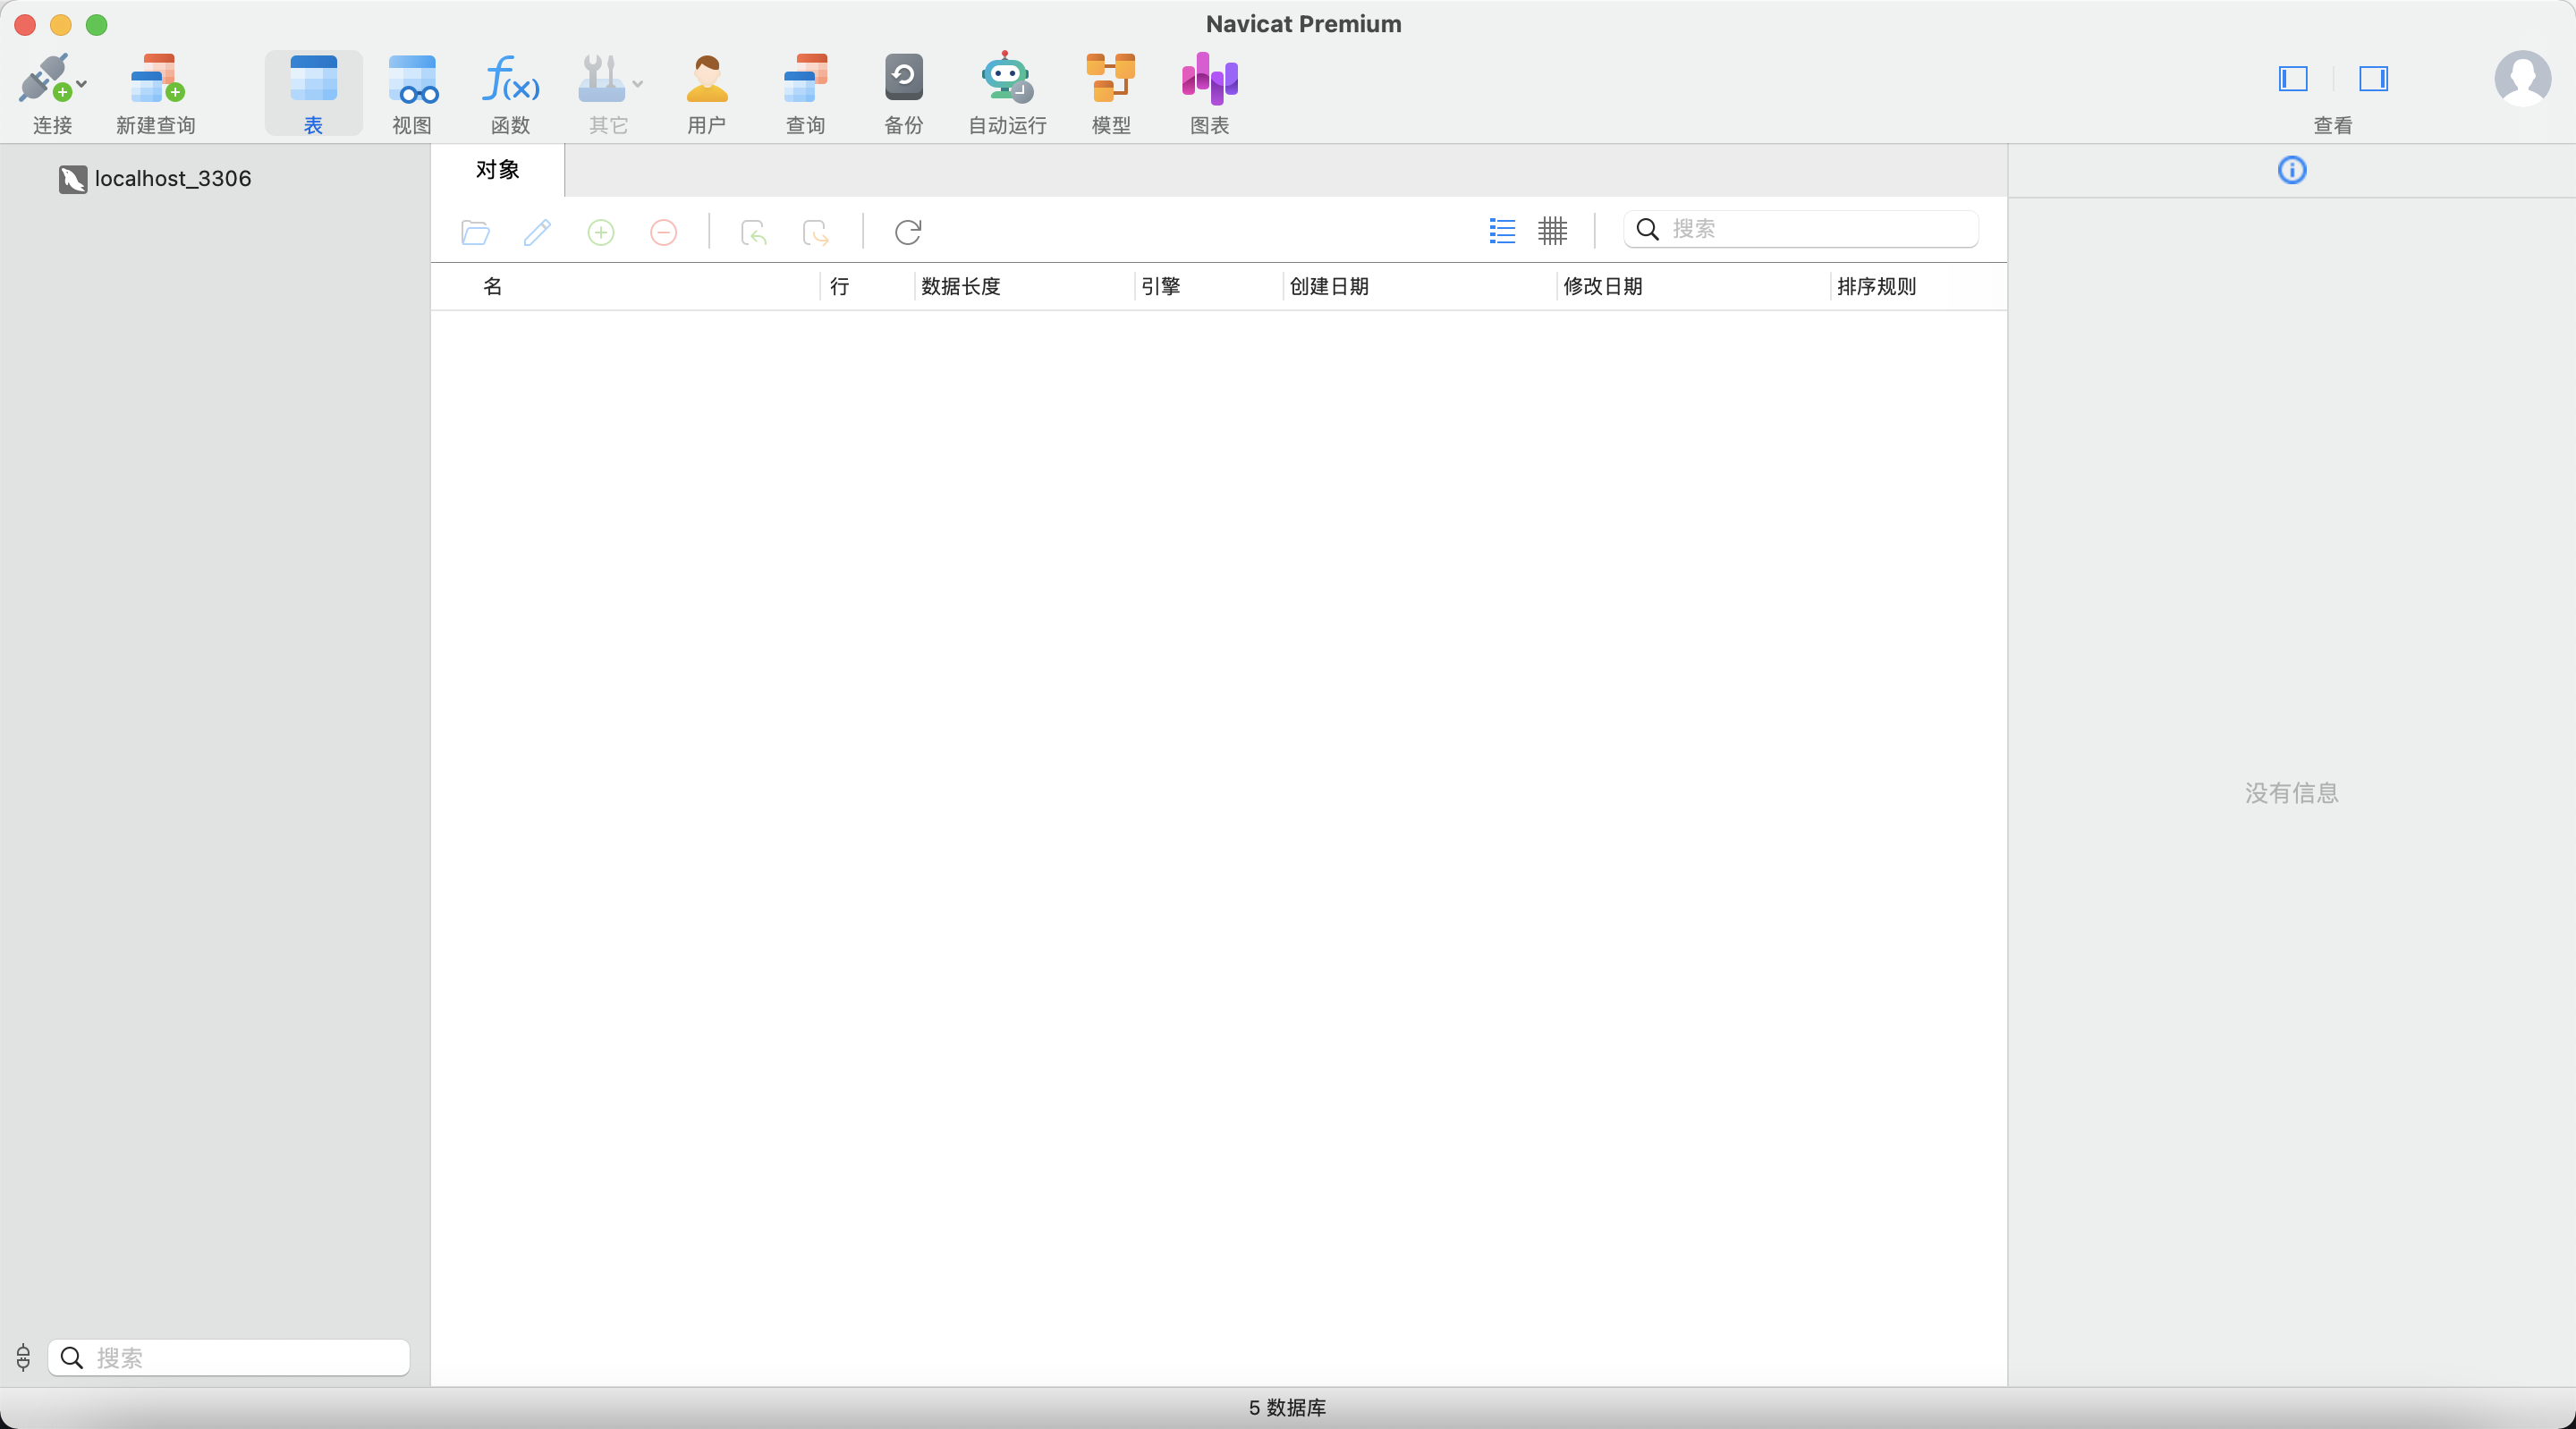2576x1429 pixels.
Task: Sort by the 名 column header
Action: coord(492,287)
